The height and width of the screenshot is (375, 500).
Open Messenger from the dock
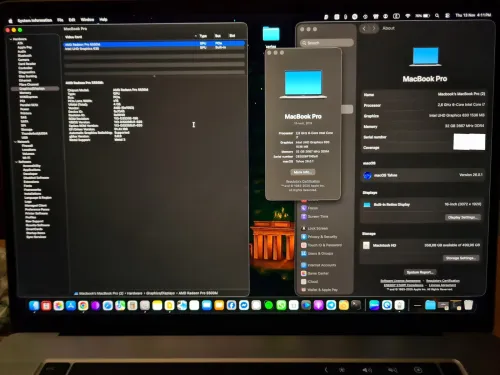point(244,305)
